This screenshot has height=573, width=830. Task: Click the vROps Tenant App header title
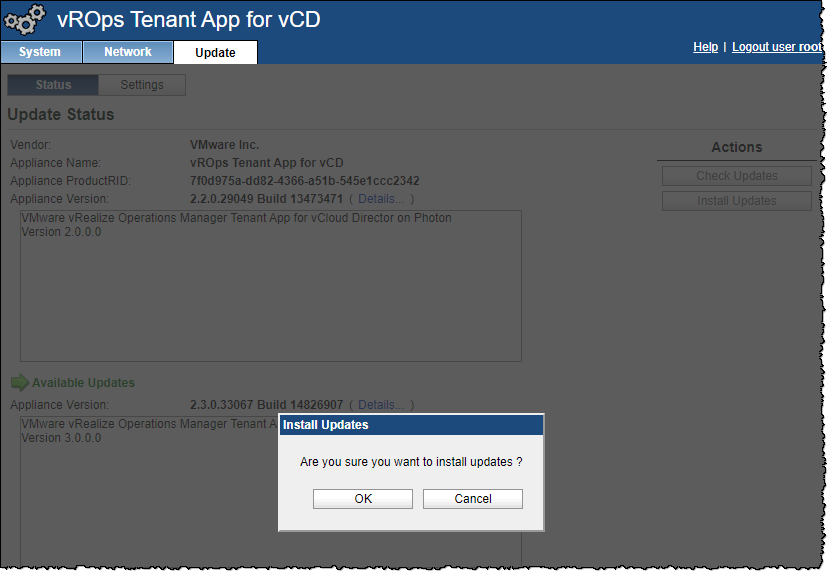tap(189, 20)
